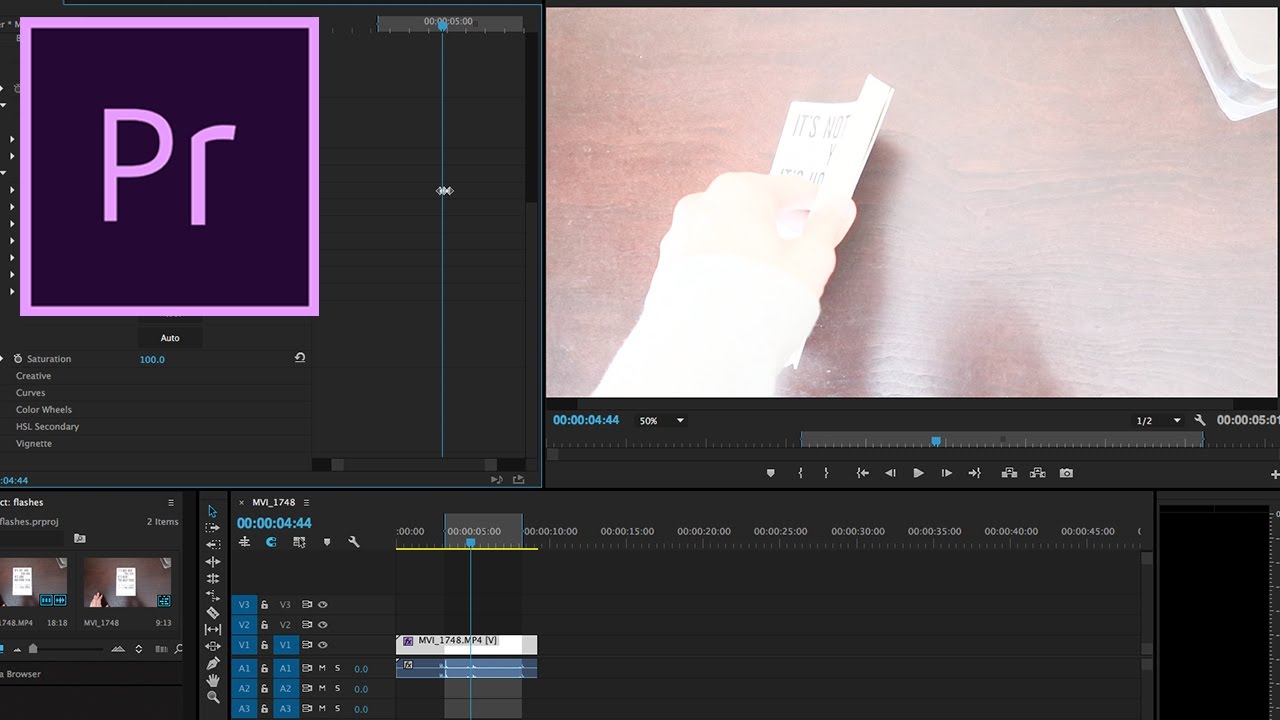Play the sequence in Program monitor

coord(918,473)
